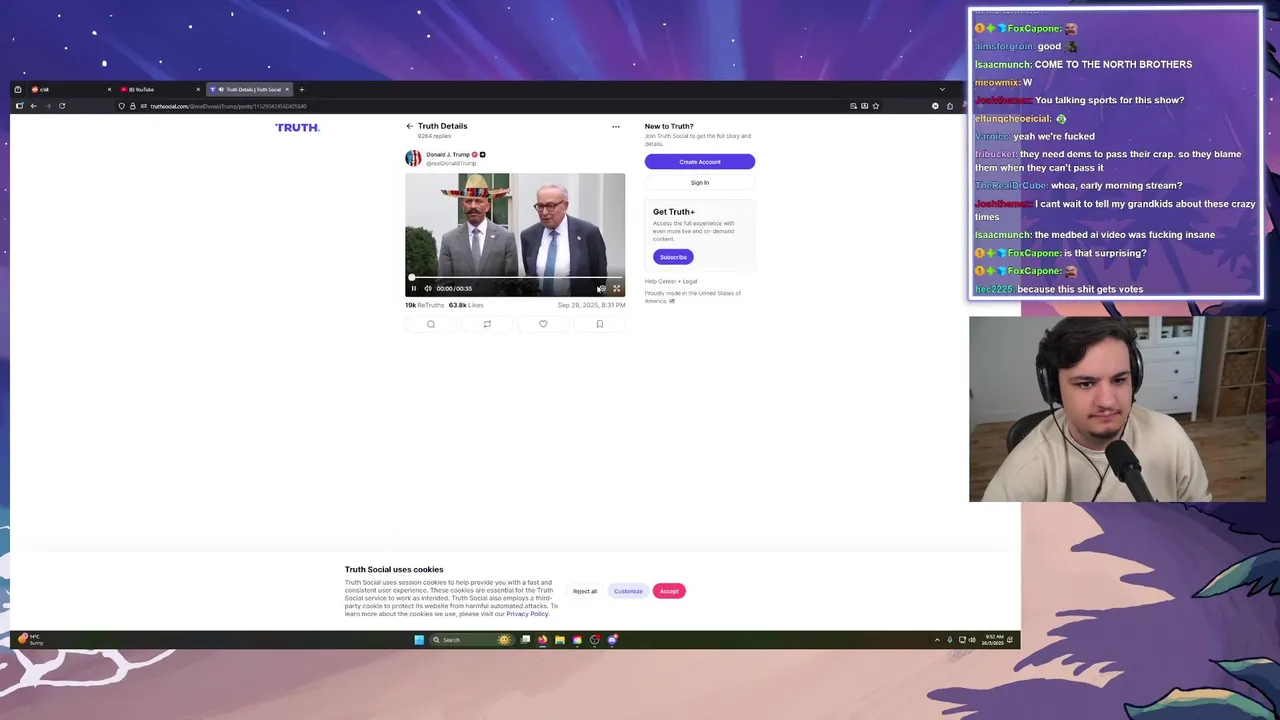
Task: Click the tracking protection shield icon
Action: (122, 106)
